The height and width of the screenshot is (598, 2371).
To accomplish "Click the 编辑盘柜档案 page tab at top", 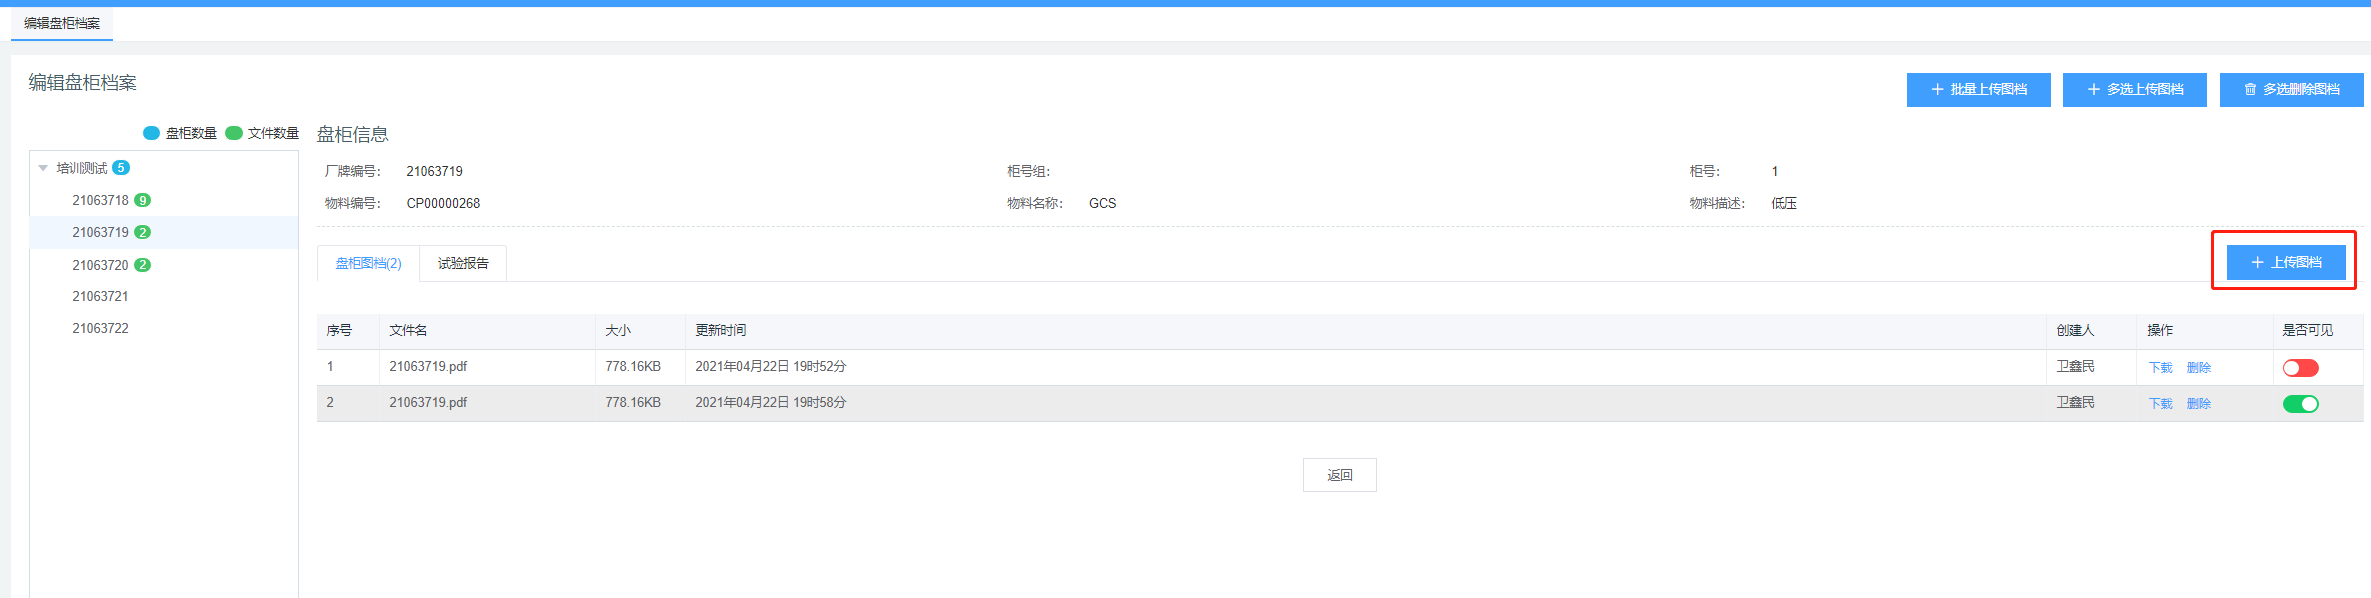I will click(62, 23).
